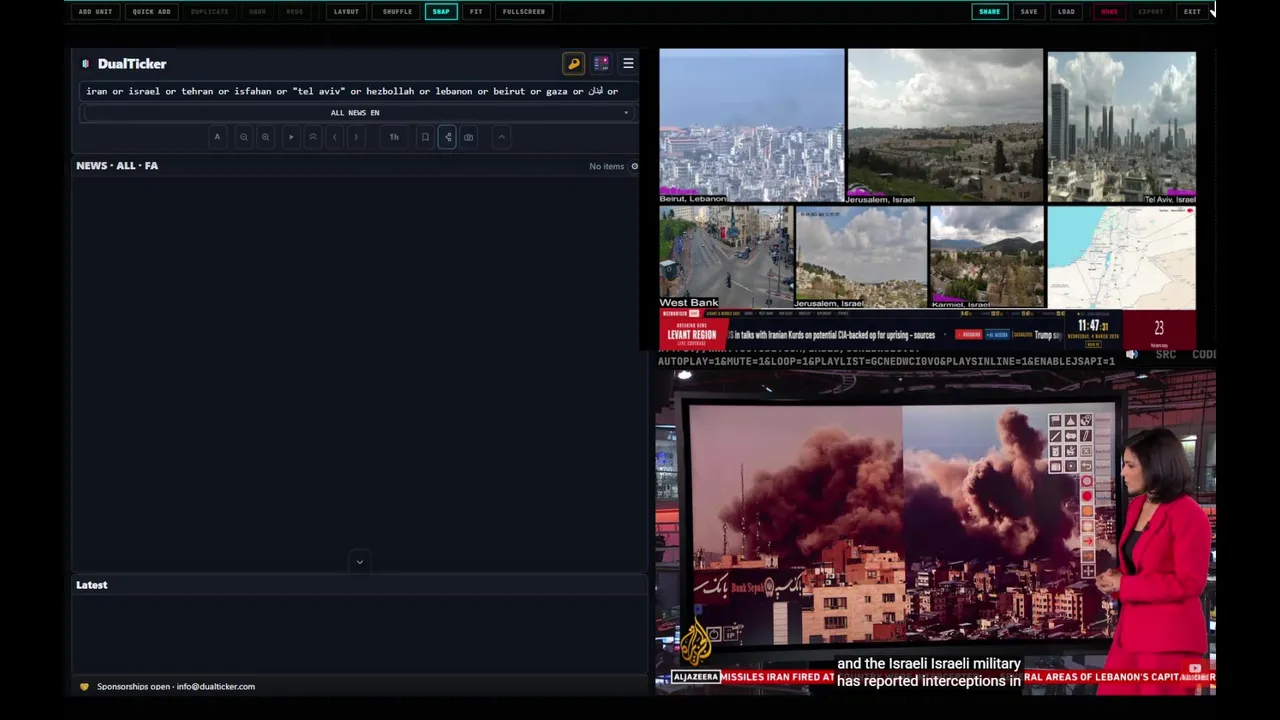This screenshot has height=720, width=1280.
Task: Expand the news list with the down chevron
Action: point(360,562)
